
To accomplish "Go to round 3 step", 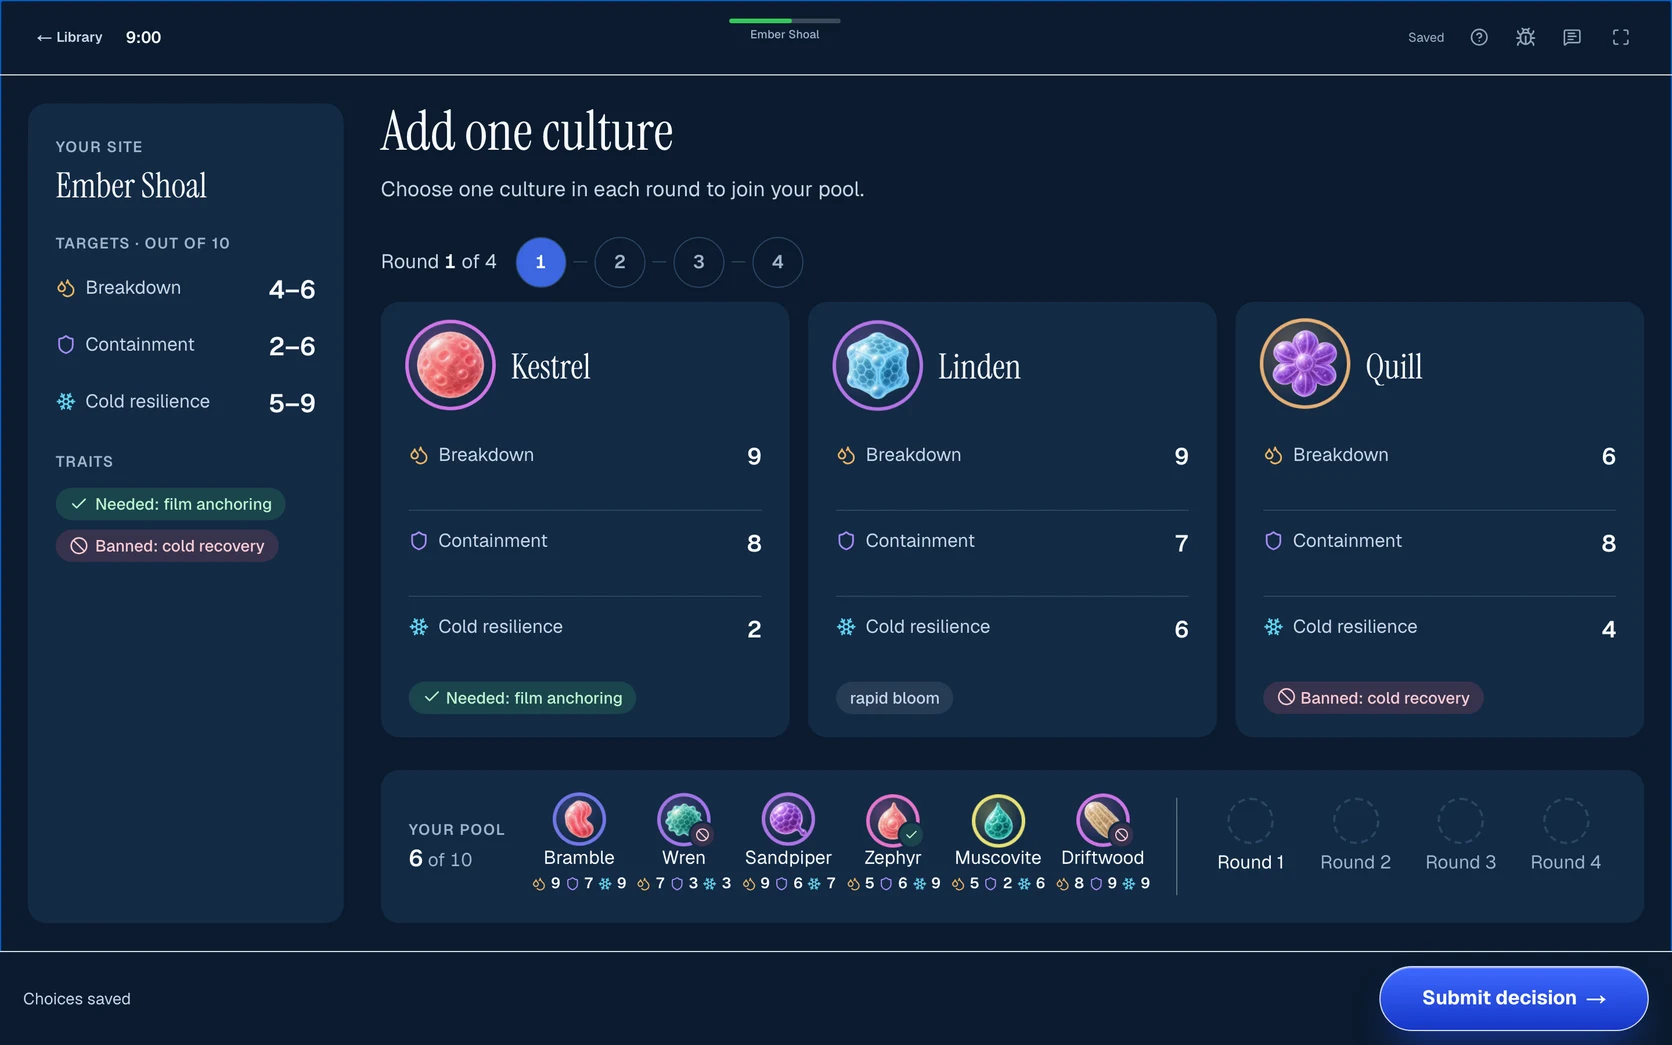I will (699, 262).
